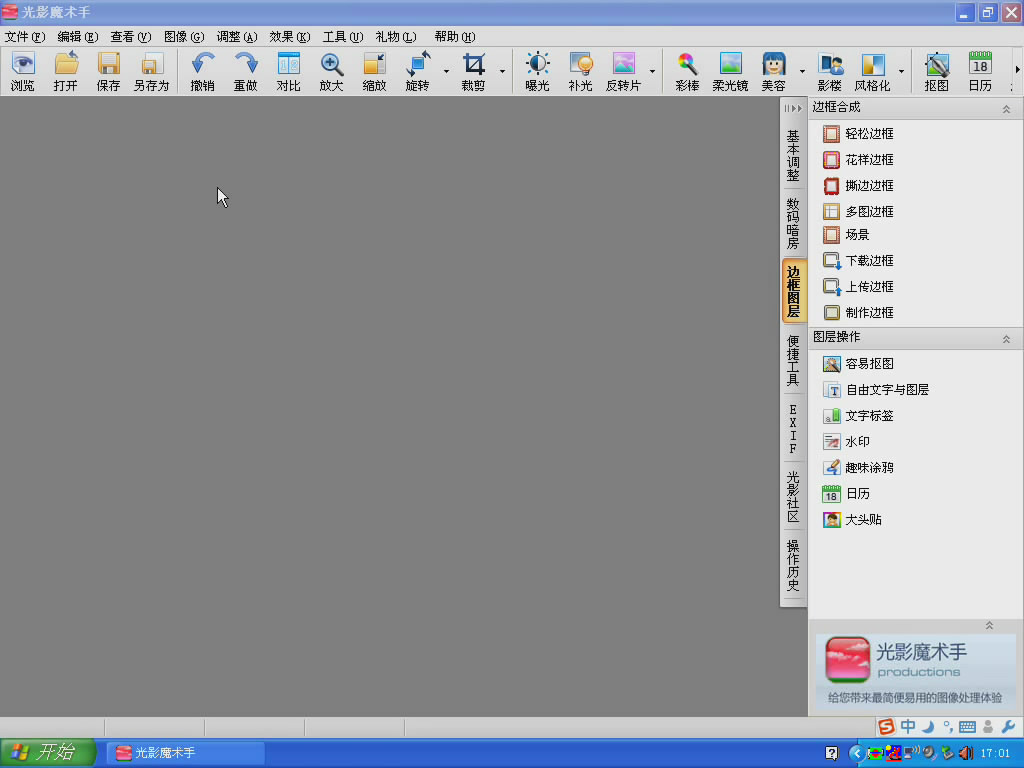Image resolution: width=1024 pixels, height=768 pixels.
Task: Open the 工具 menu
Action: coord(343,37)
